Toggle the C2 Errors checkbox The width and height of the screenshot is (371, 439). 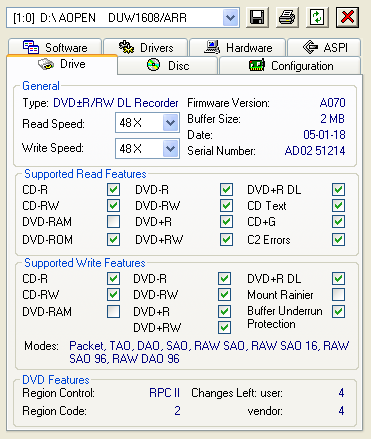click(338, 239)
